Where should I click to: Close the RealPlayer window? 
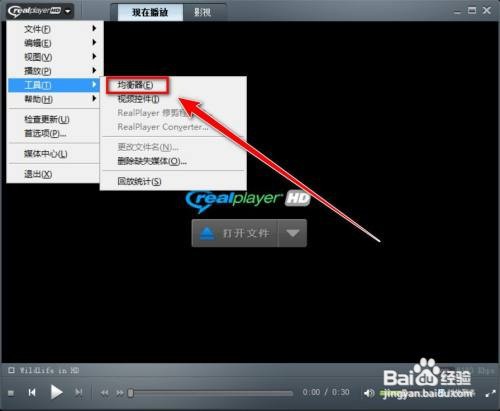tap(487, 11)
